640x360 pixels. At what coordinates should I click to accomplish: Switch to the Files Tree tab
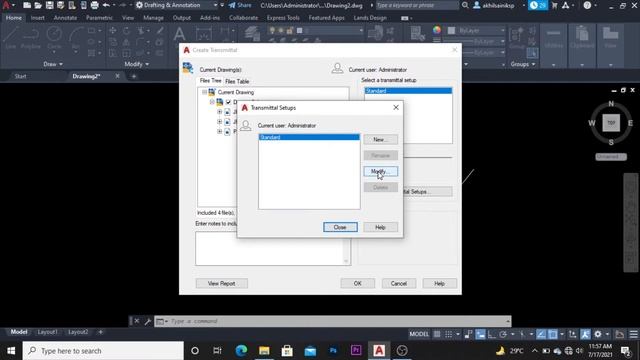coord(210,81)
